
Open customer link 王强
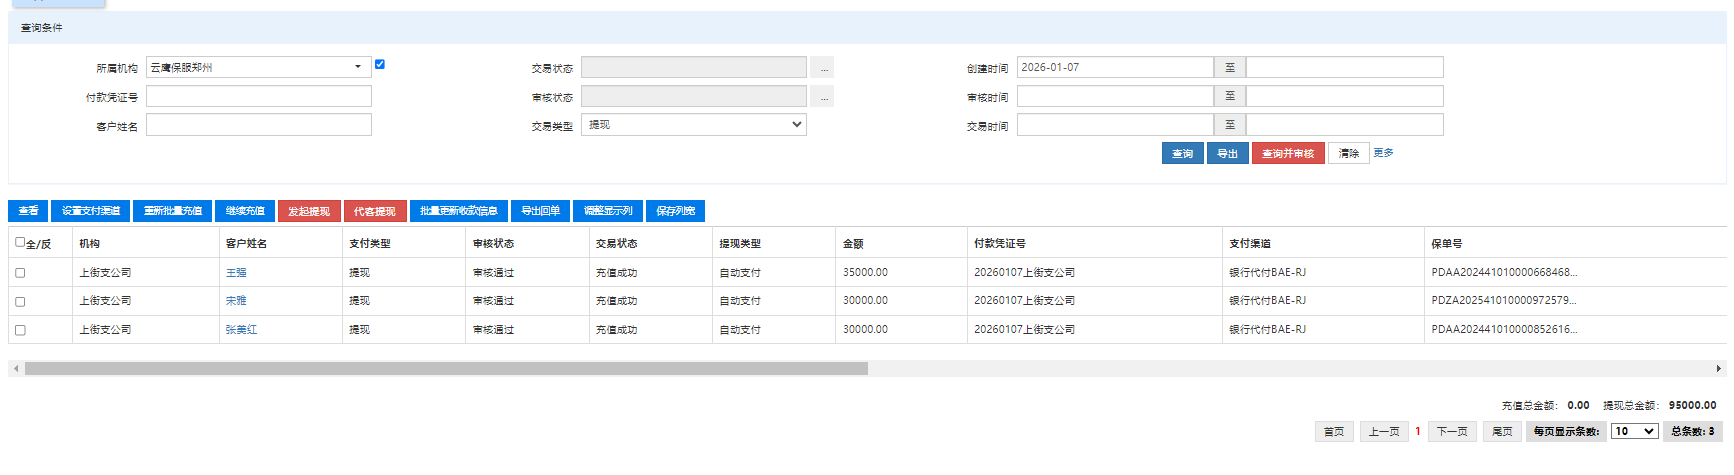[236, 272]
